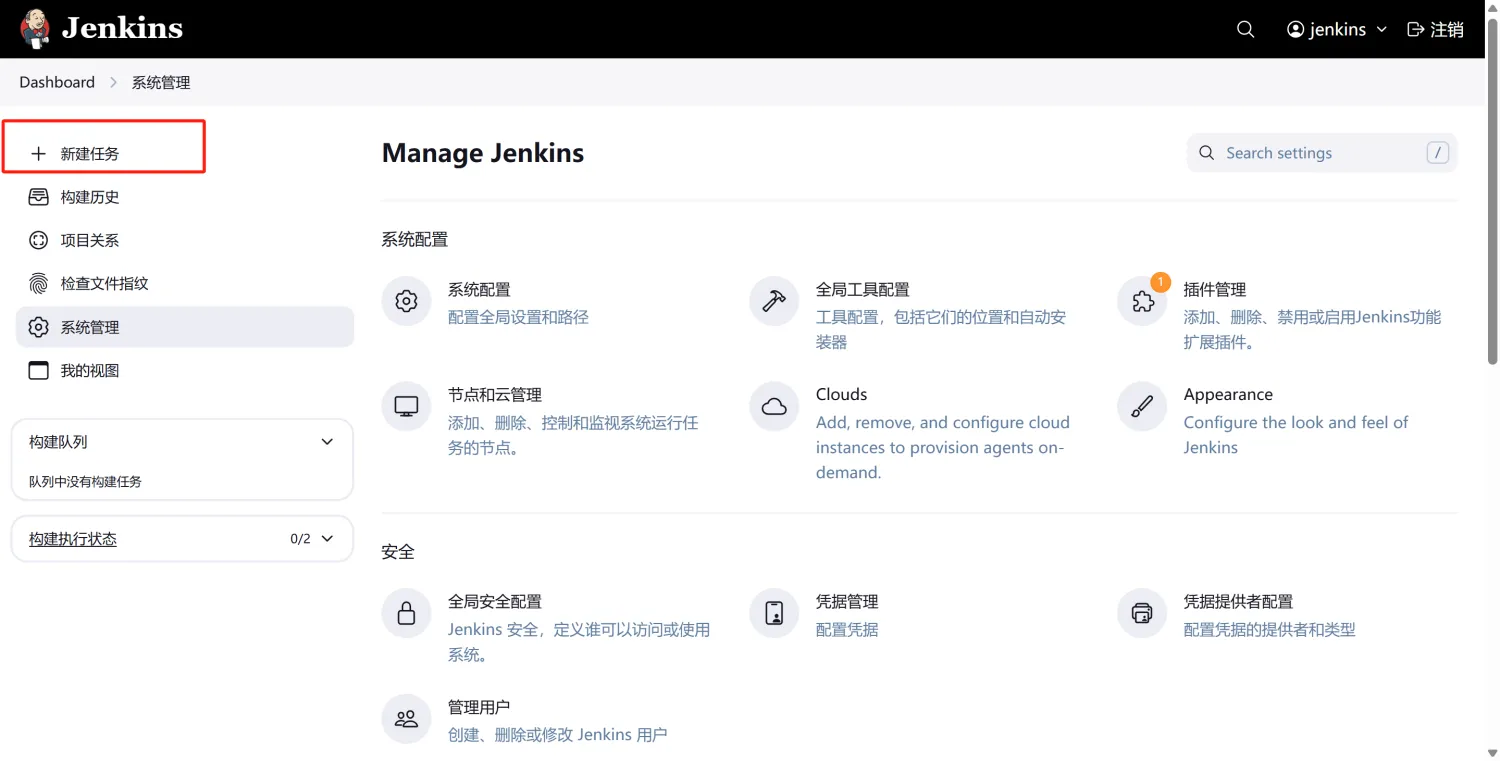
Task: Expand the 构建执行状态 chevron
Action: (327, 539)
